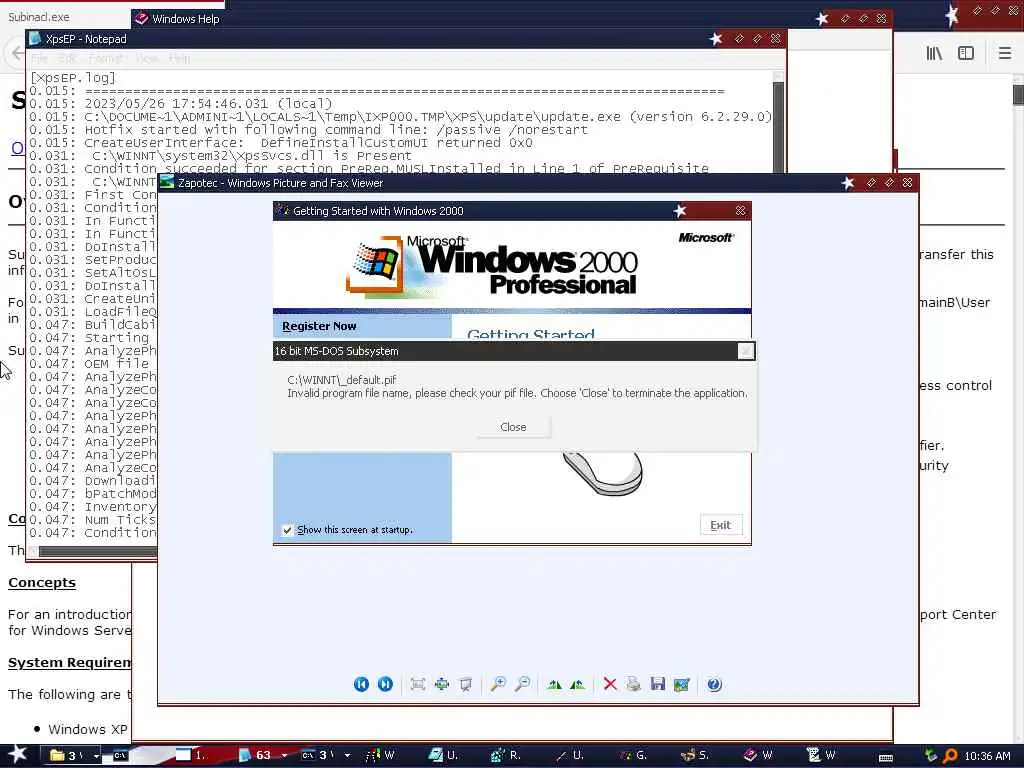Select the Subinacl.exe browser tab
Viewport: 1024px width, 768px height.
point(65,17)
